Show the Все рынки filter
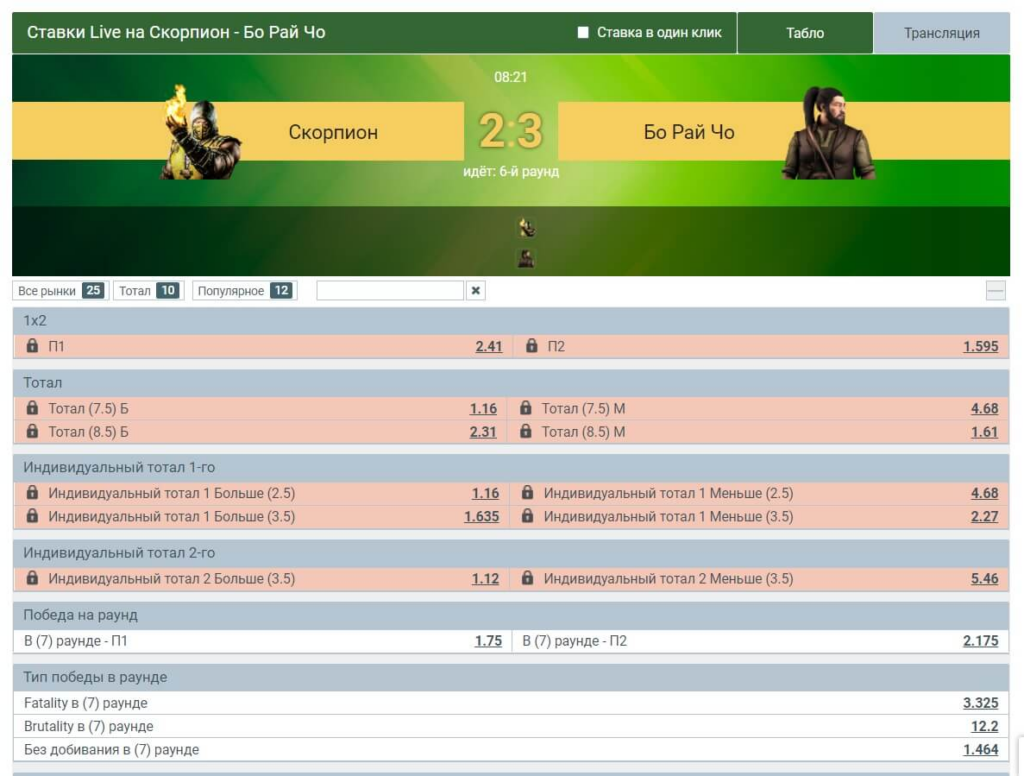Screen dimensions: 1024x776 [61, 291]
